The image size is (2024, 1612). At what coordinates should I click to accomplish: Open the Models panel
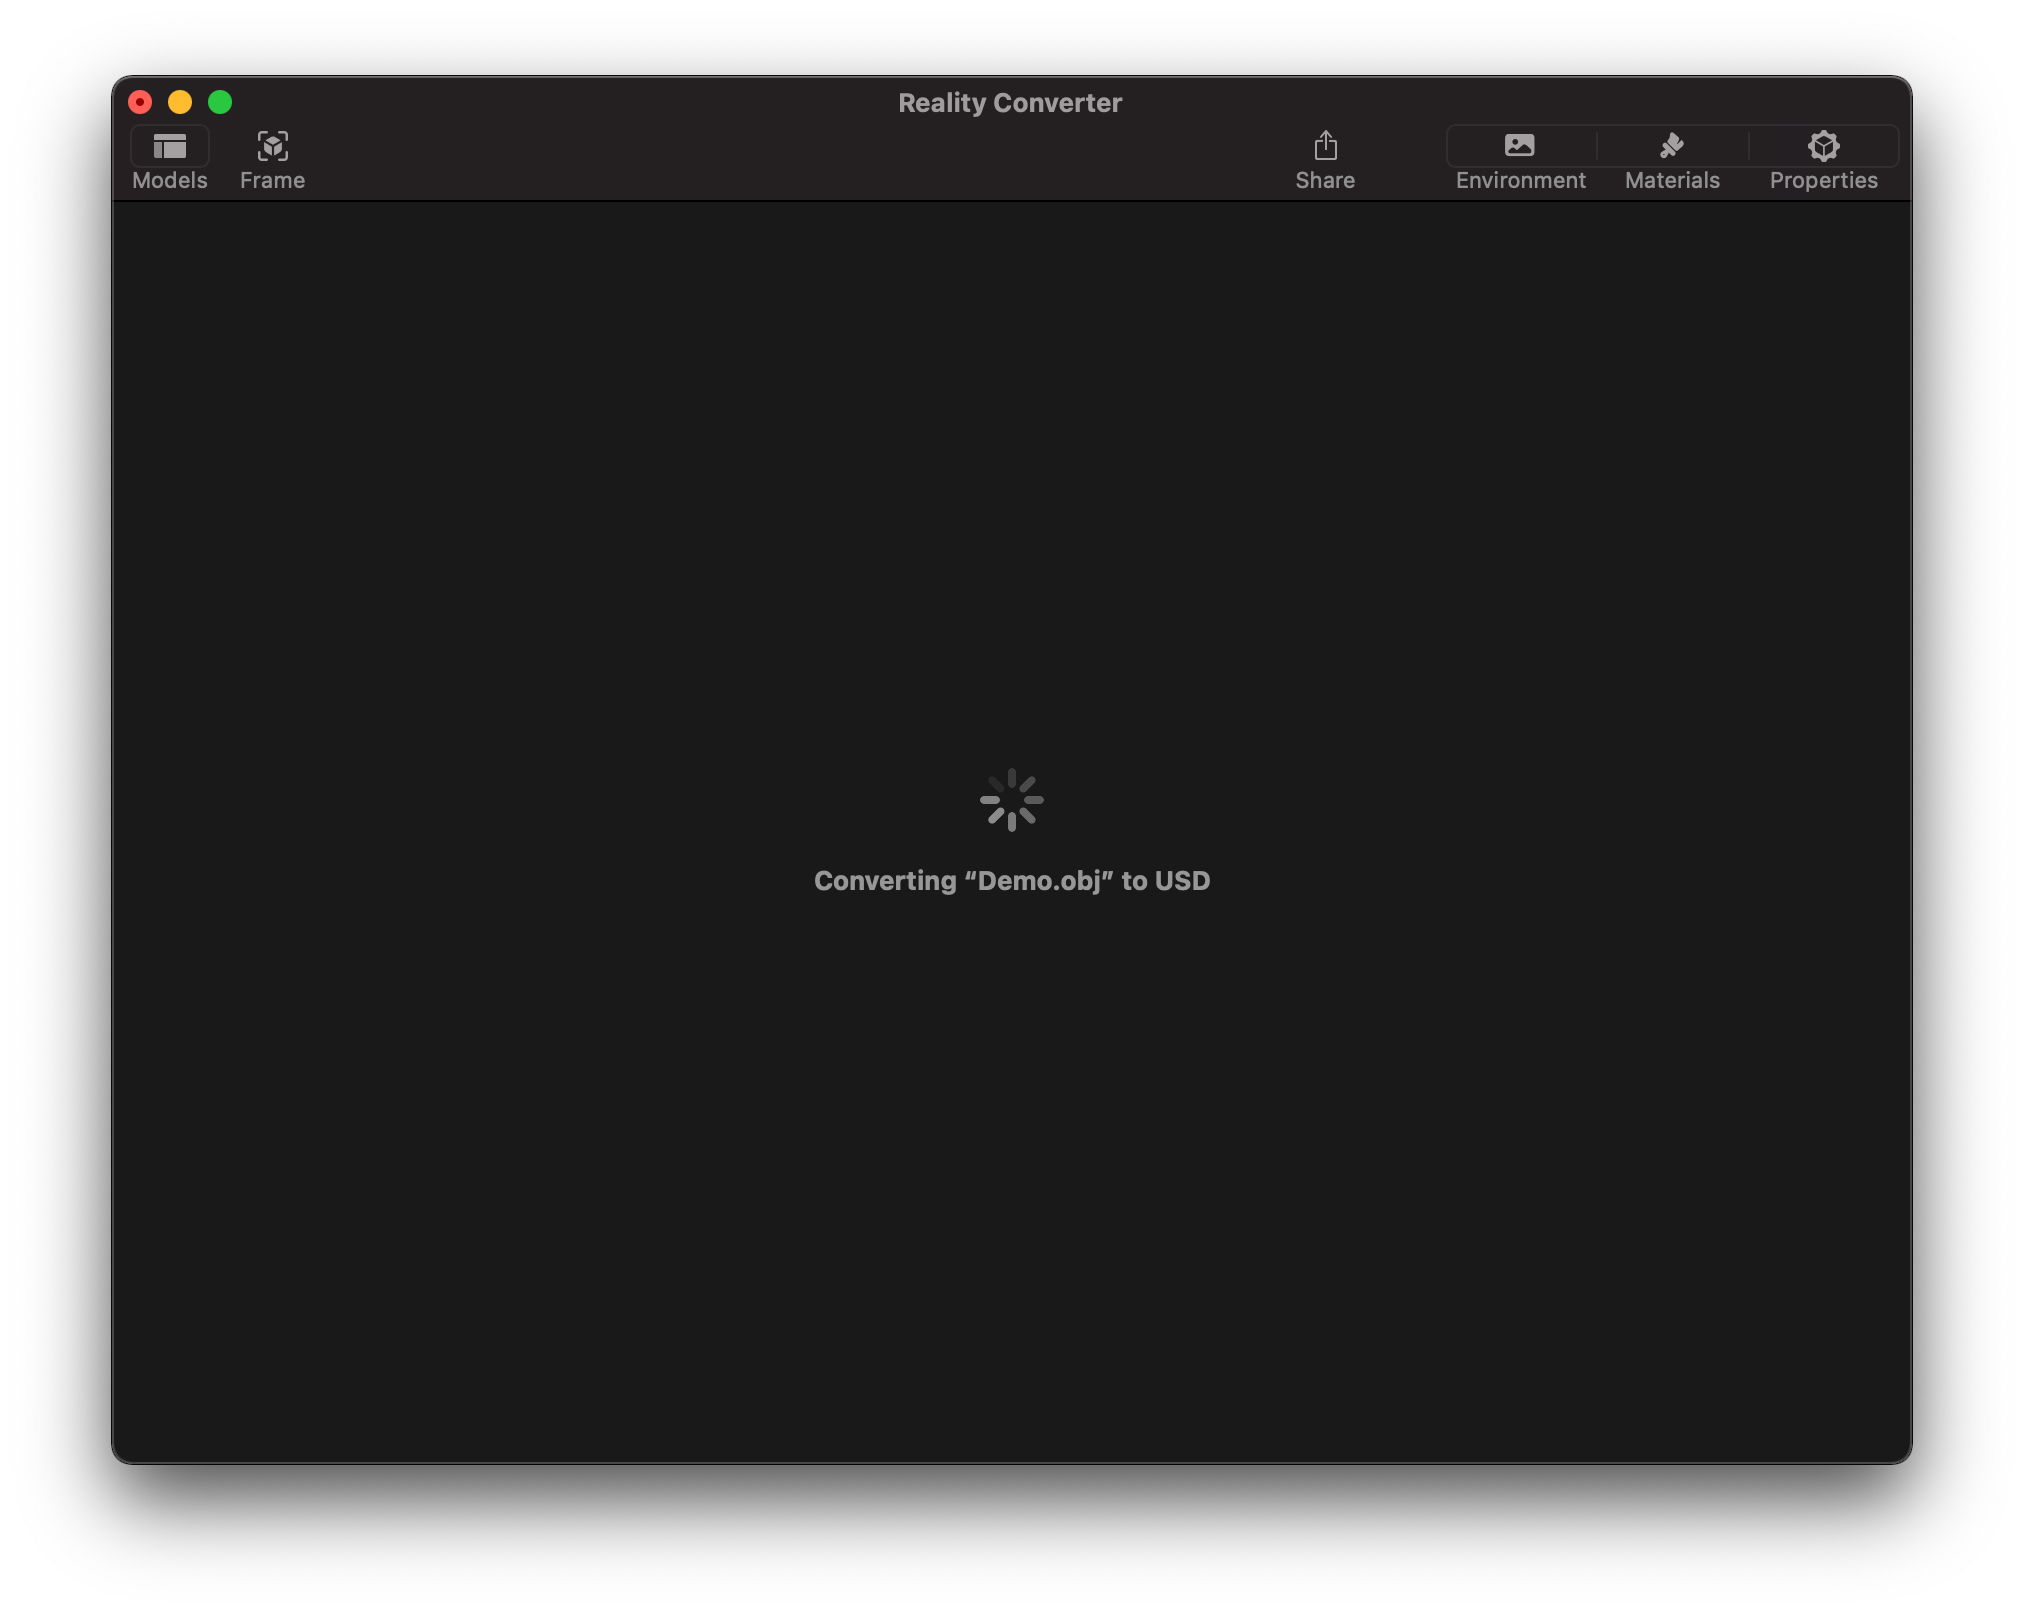click(168, 158)
